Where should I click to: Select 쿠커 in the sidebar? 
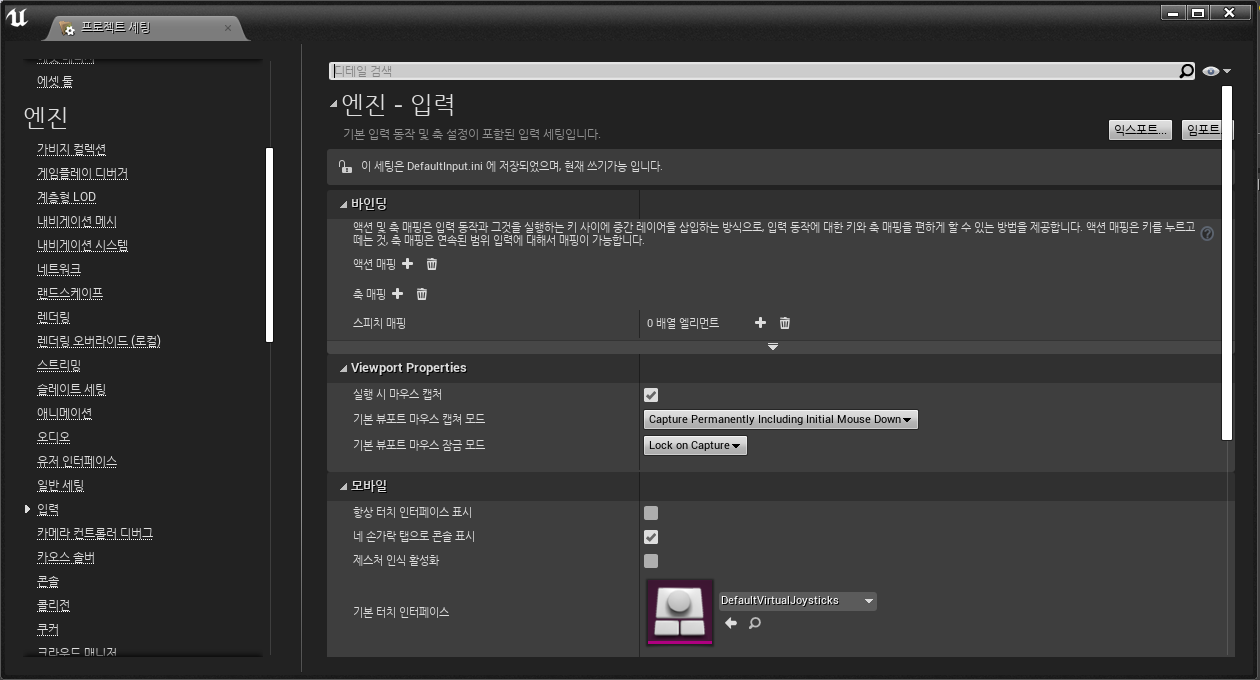point(48,629)
